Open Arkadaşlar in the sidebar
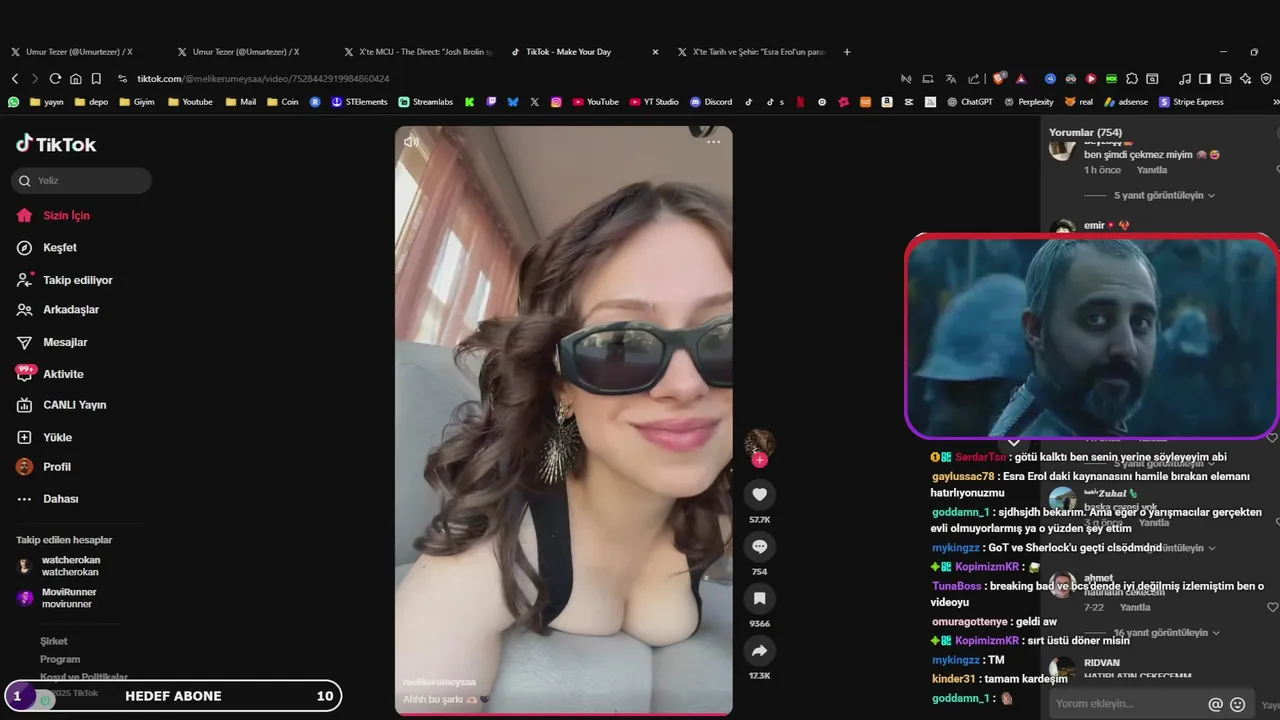This screenshot has height=720, width=1280. point(57,309)
